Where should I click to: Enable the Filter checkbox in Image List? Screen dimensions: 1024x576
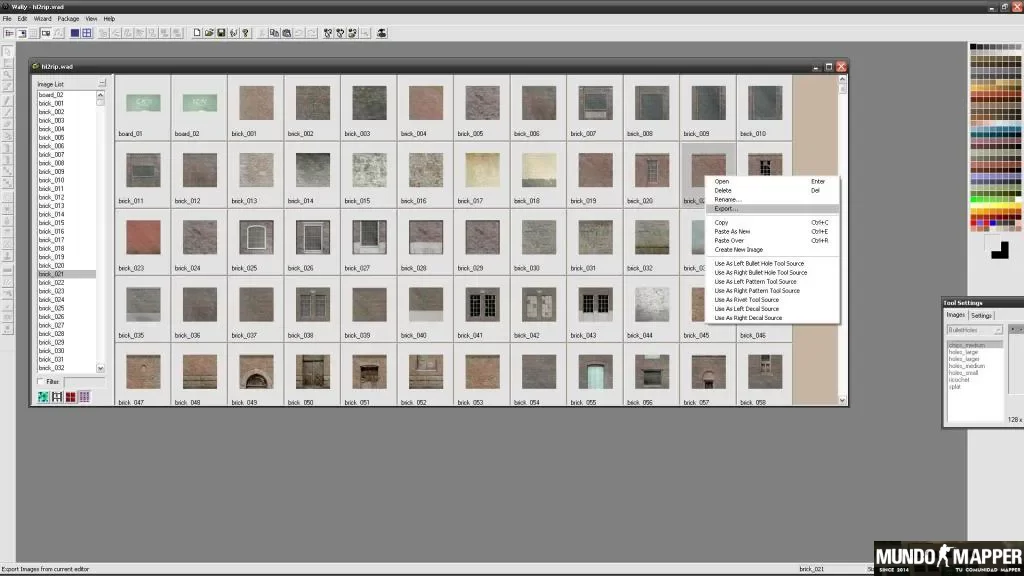[40, 381]
